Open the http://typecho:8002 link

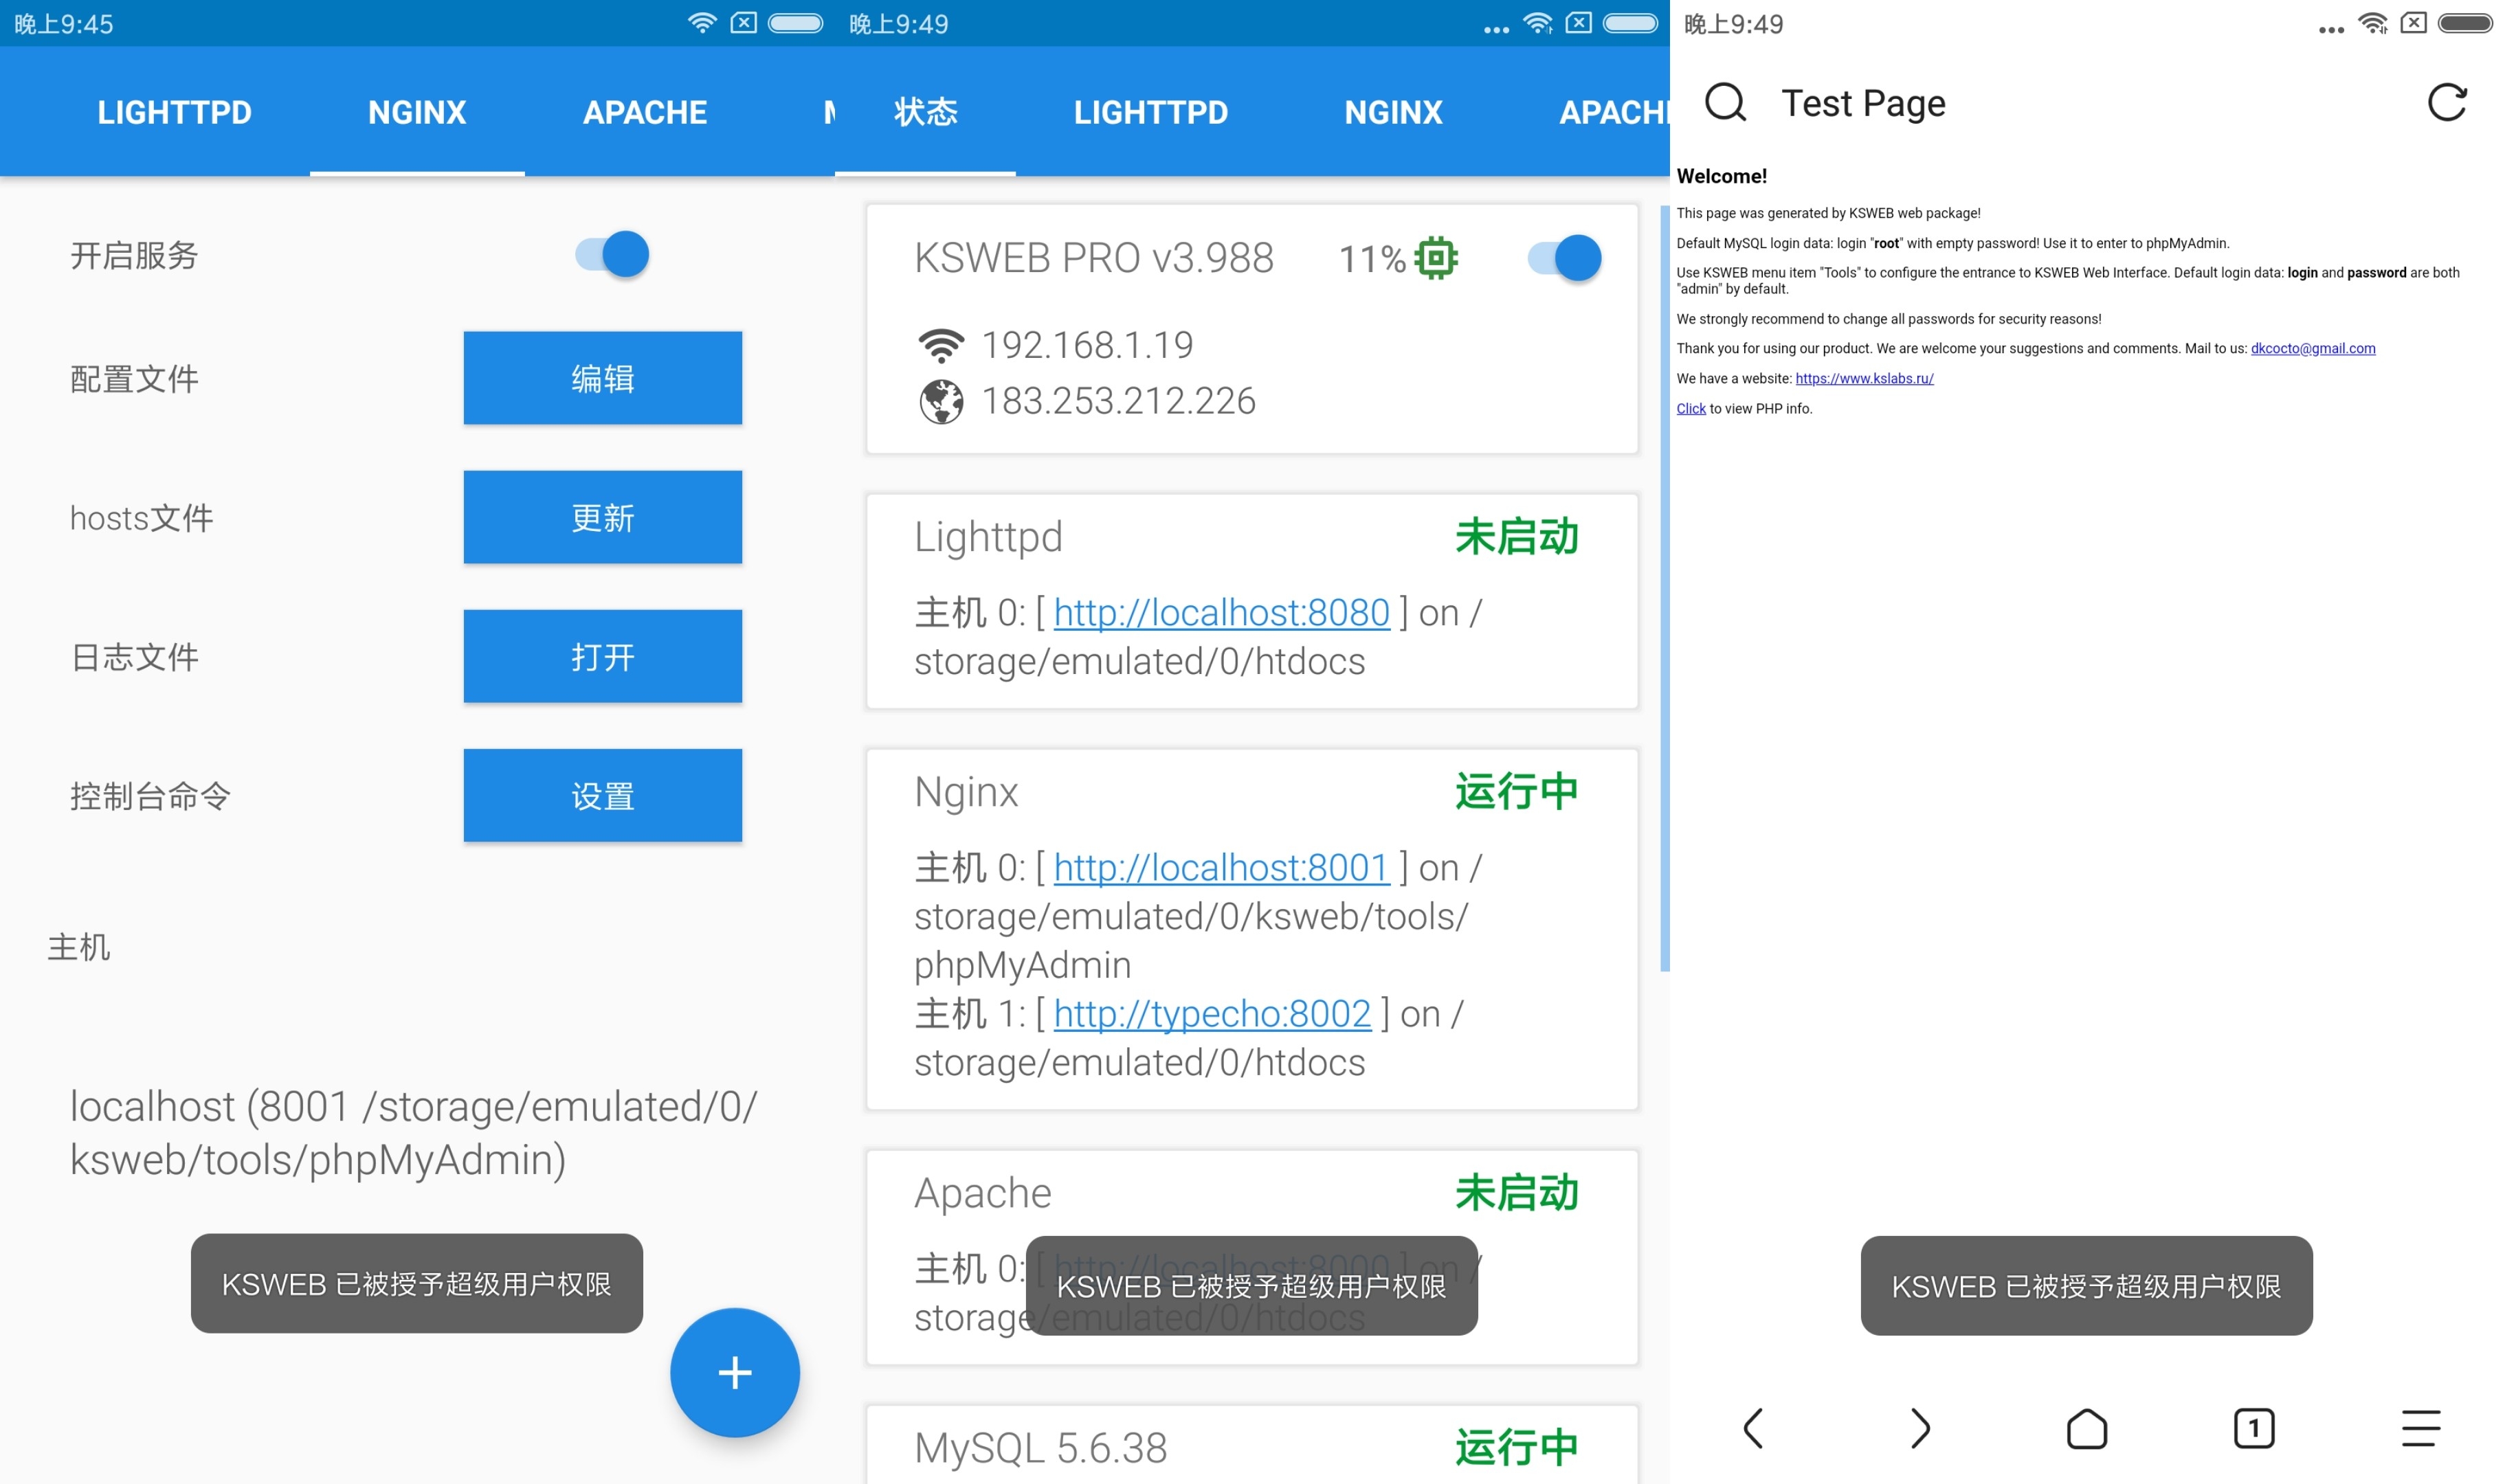(x=1212, y=1014)
